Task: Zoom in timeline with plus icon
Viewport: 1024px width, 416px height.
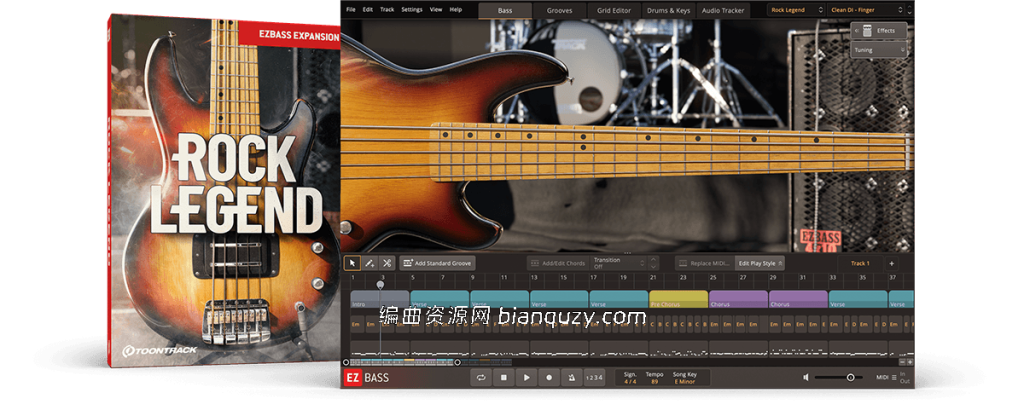Action: (x=910, y=362)
